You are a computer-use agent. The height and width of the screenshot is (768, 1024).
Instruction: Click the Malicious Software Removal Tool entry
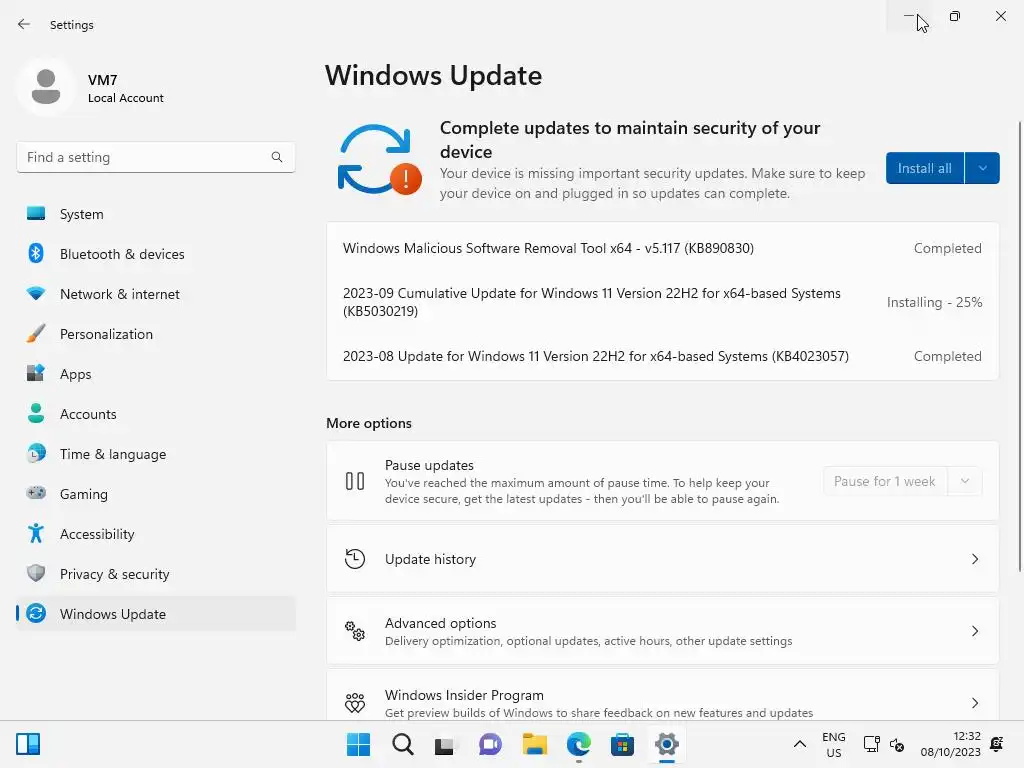tap(662, 248)
